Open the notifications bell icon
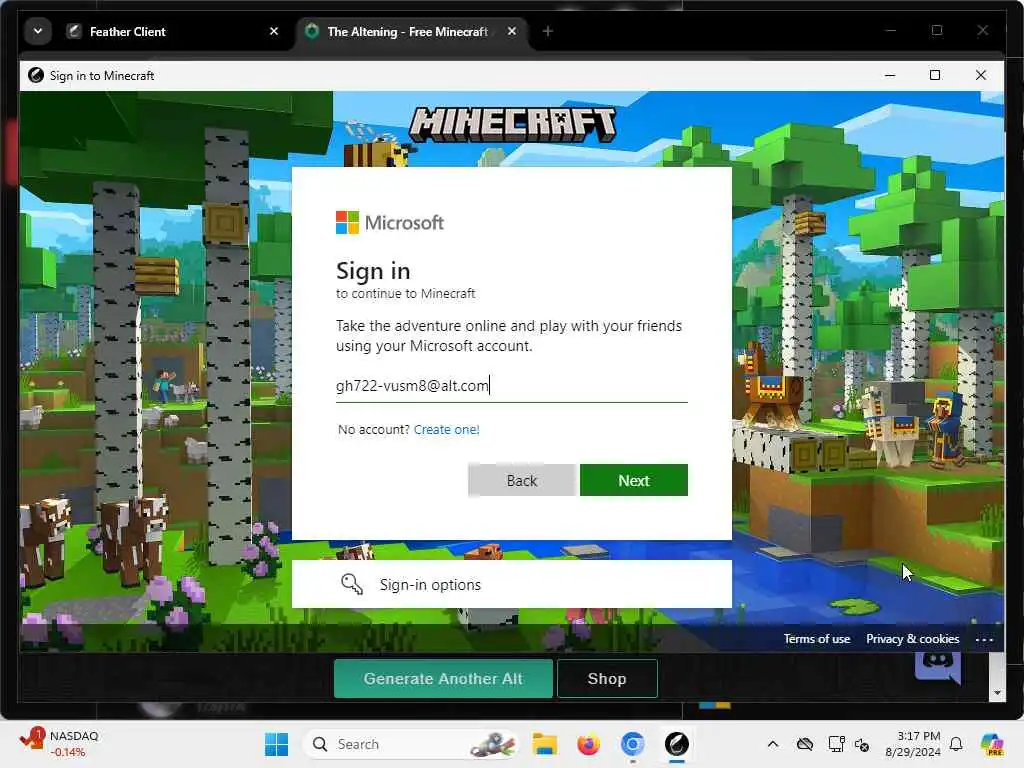 pos(956,744)
